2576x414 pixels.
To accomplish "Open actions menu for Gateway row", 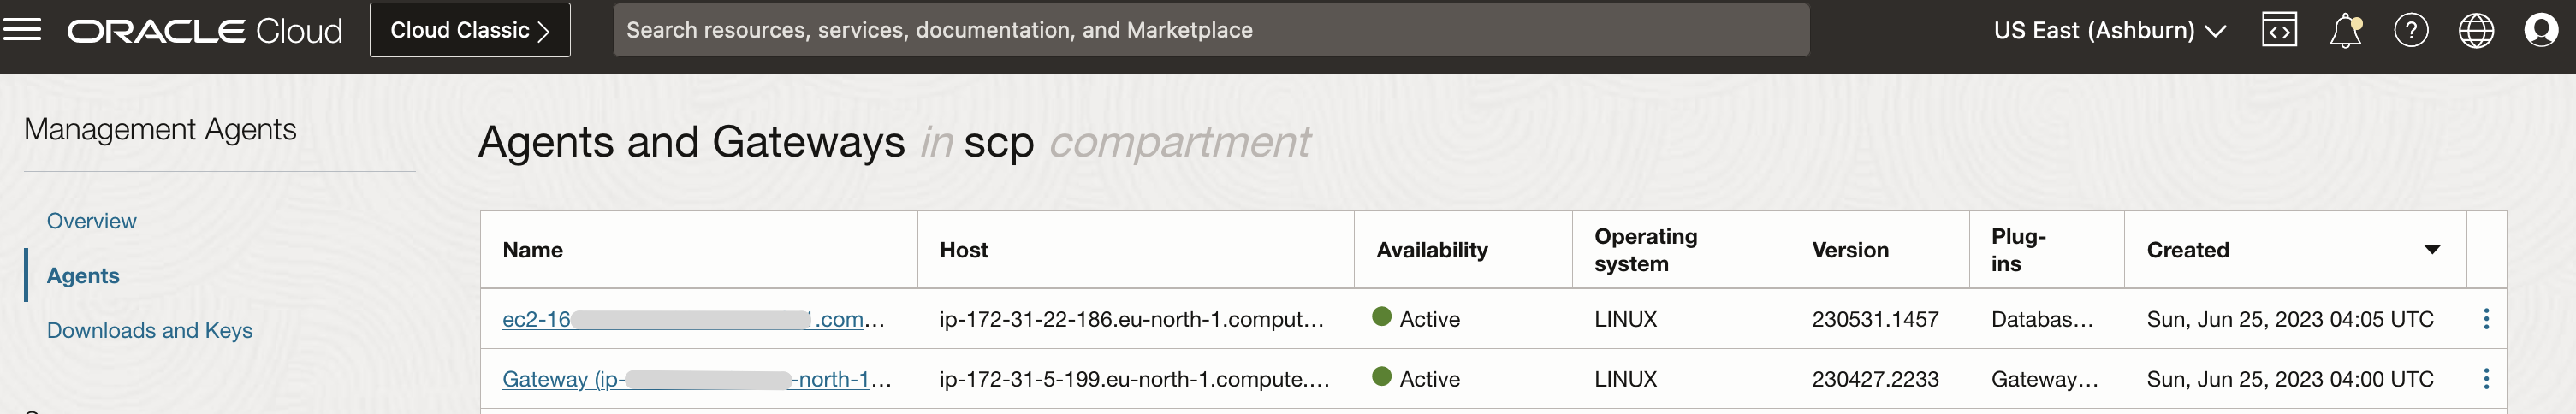I will point(2486,379).
